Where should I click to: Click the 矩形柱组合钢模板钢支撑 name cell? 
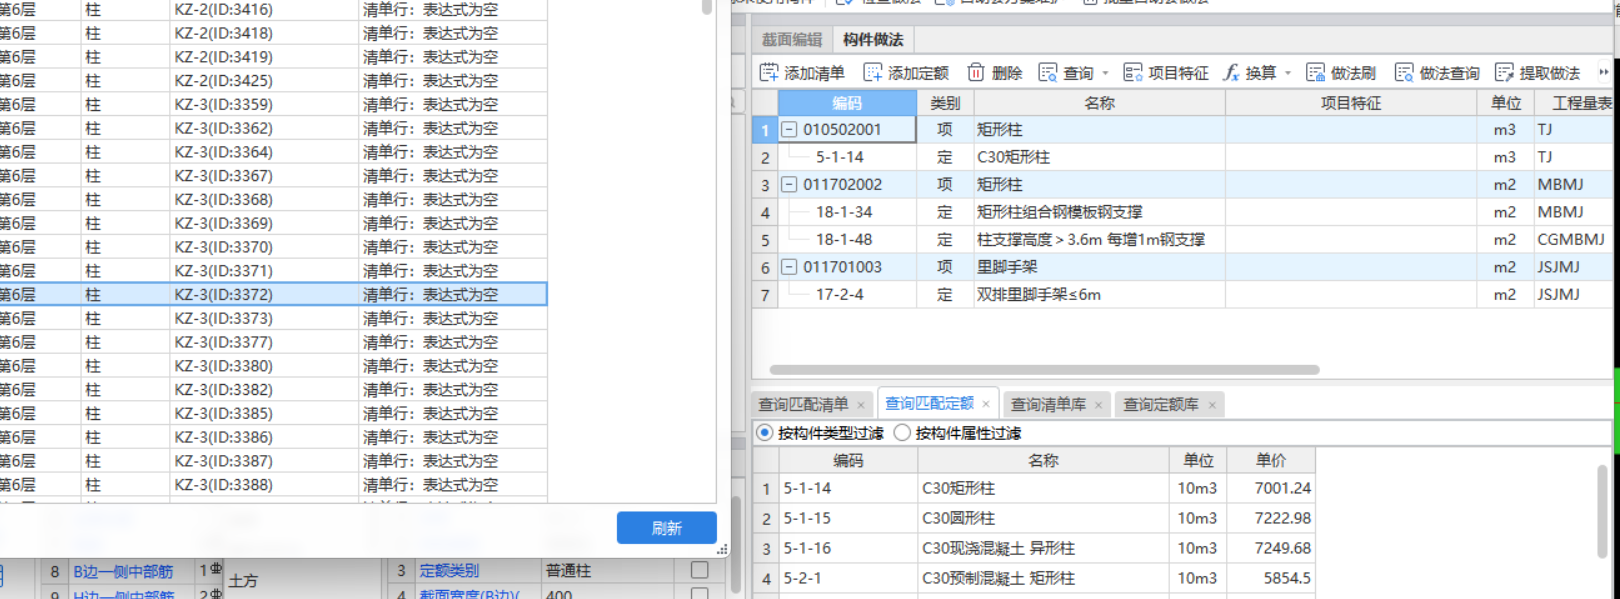coord(1100,212)
